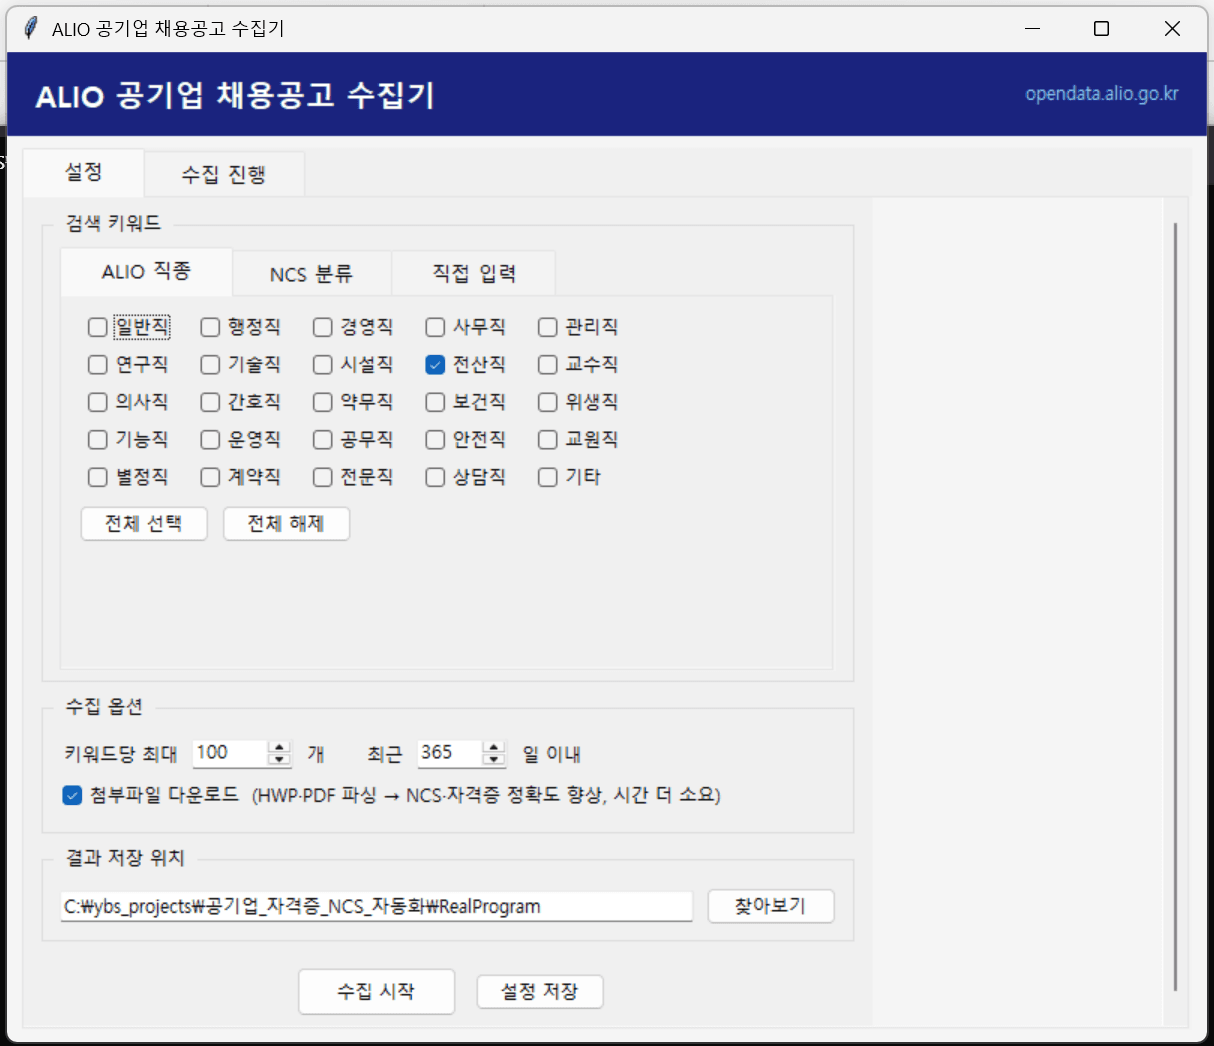This screenshot has width=1214, height=1046.
Task: Check the 전문직 checkbox
Action: [322, 477]
